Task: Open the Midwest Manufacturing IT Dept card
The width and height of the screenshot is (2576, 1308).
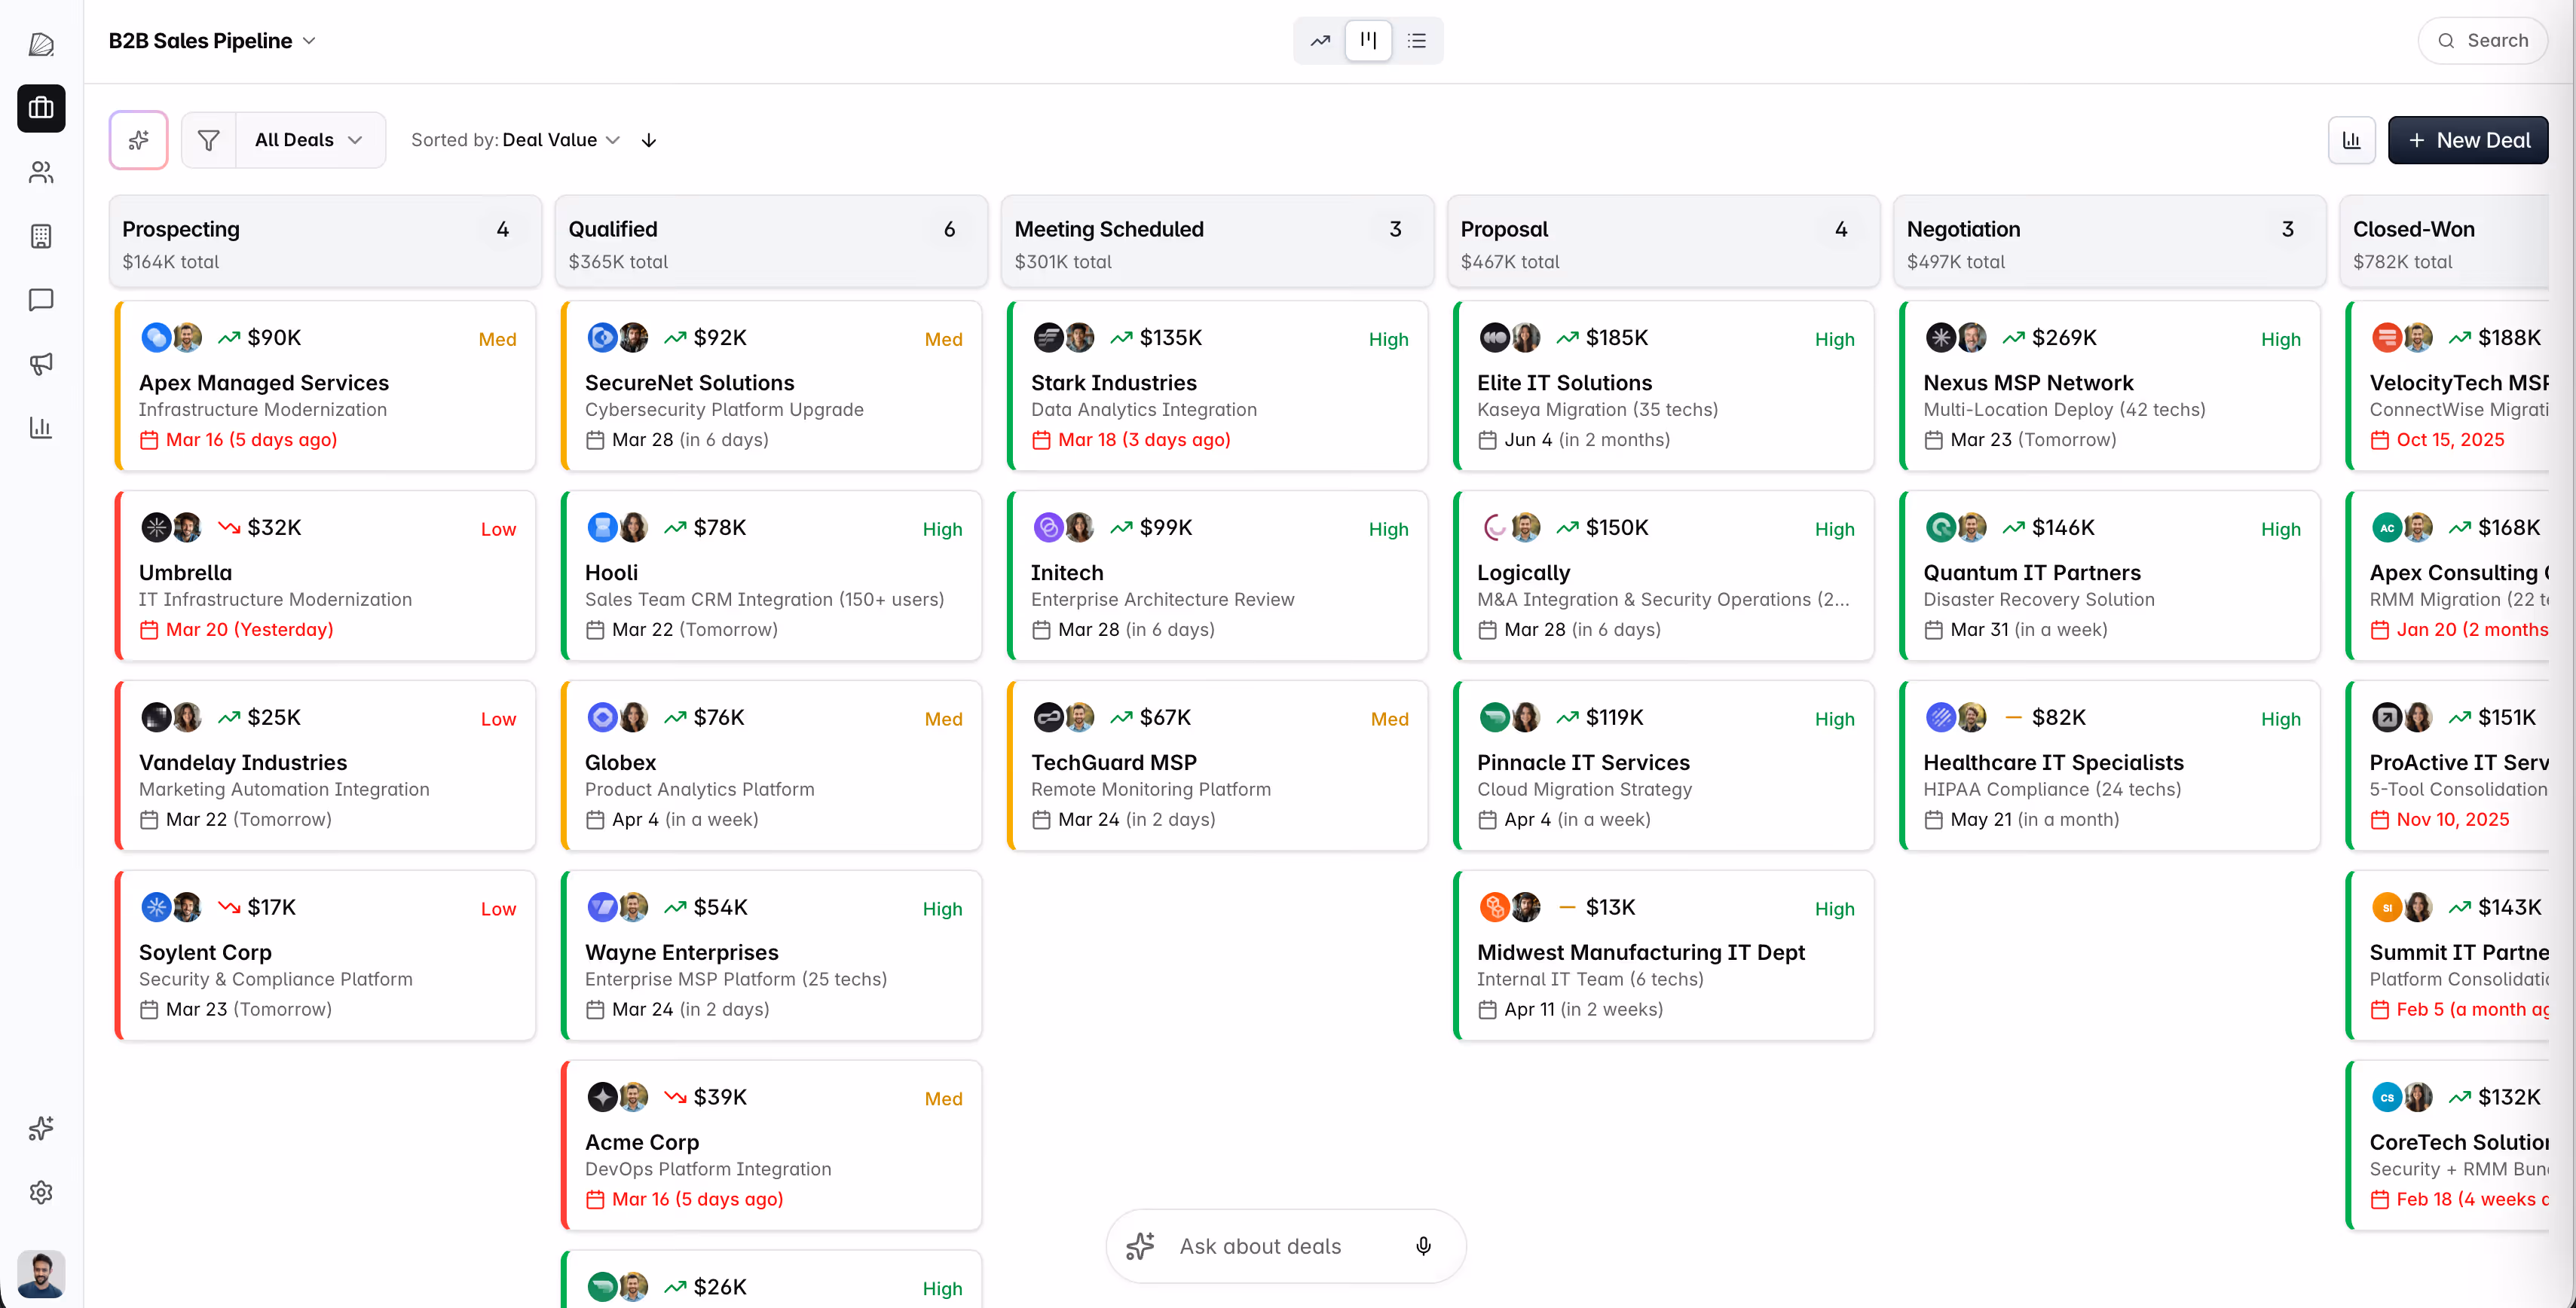Action: tap(1663, 956)
